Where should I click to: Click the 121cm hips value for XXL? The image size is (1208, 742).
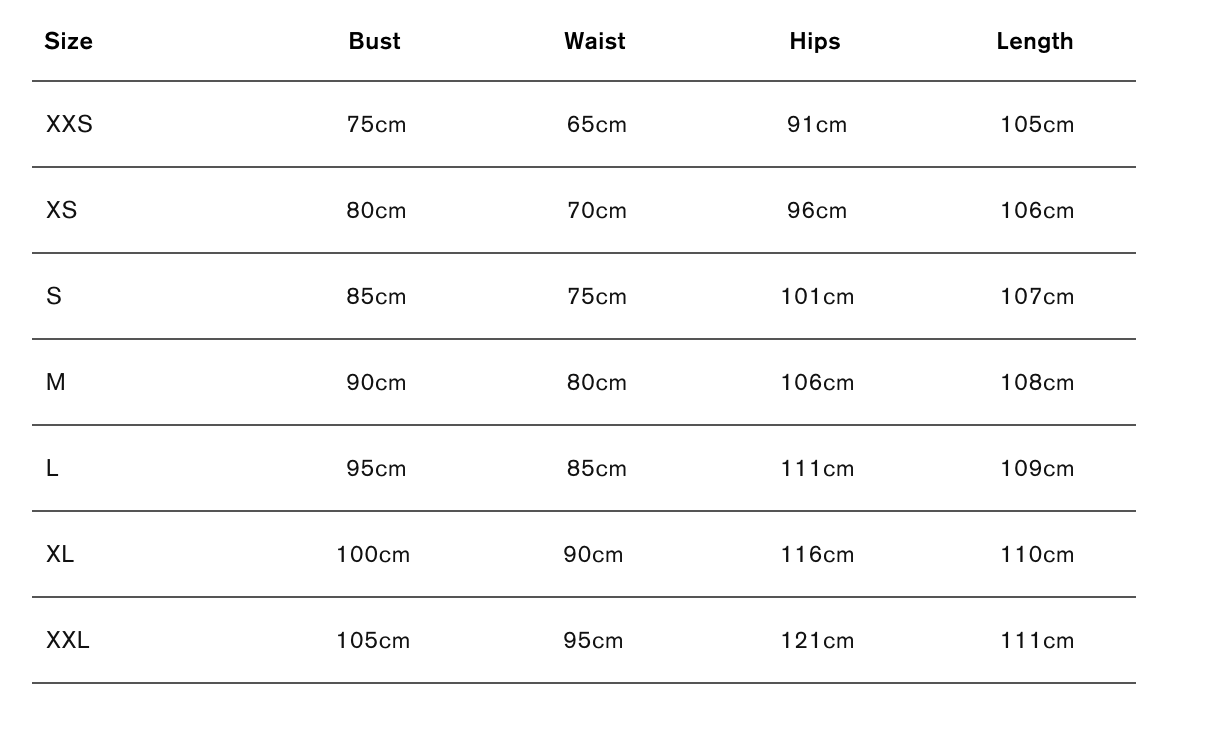tap(818, 641)
